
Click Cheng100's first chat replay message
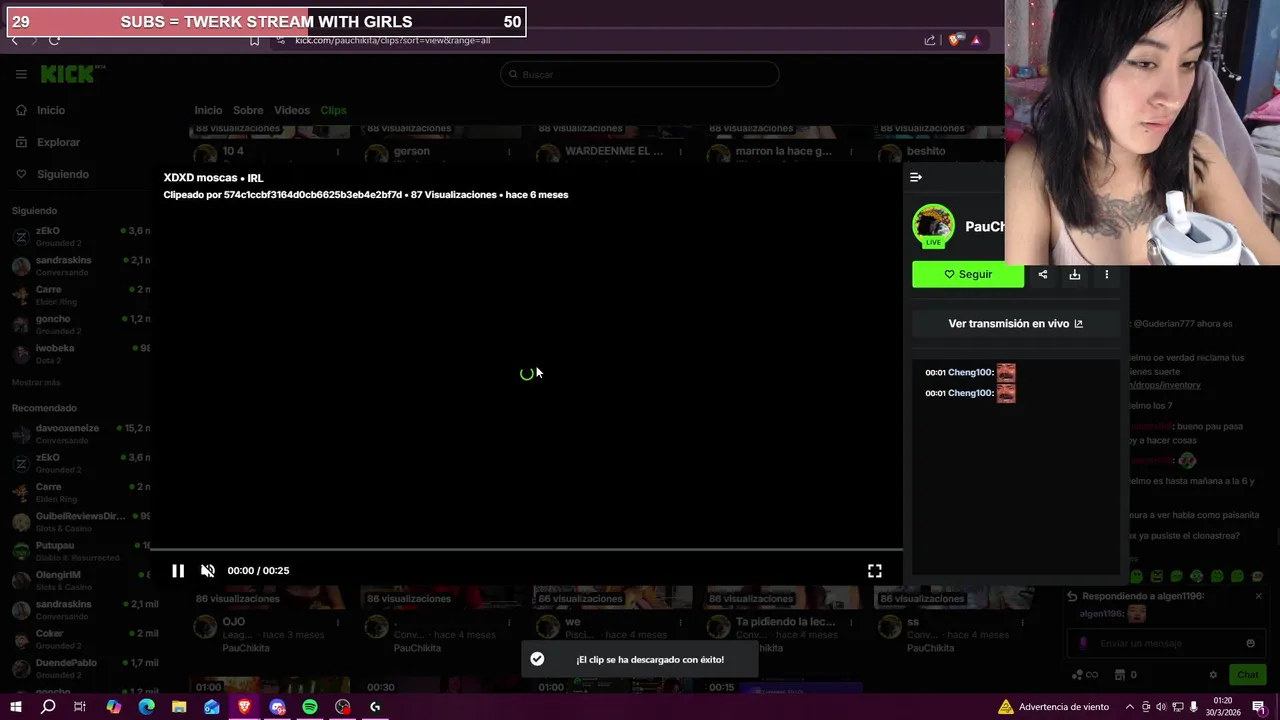[970, 372]
